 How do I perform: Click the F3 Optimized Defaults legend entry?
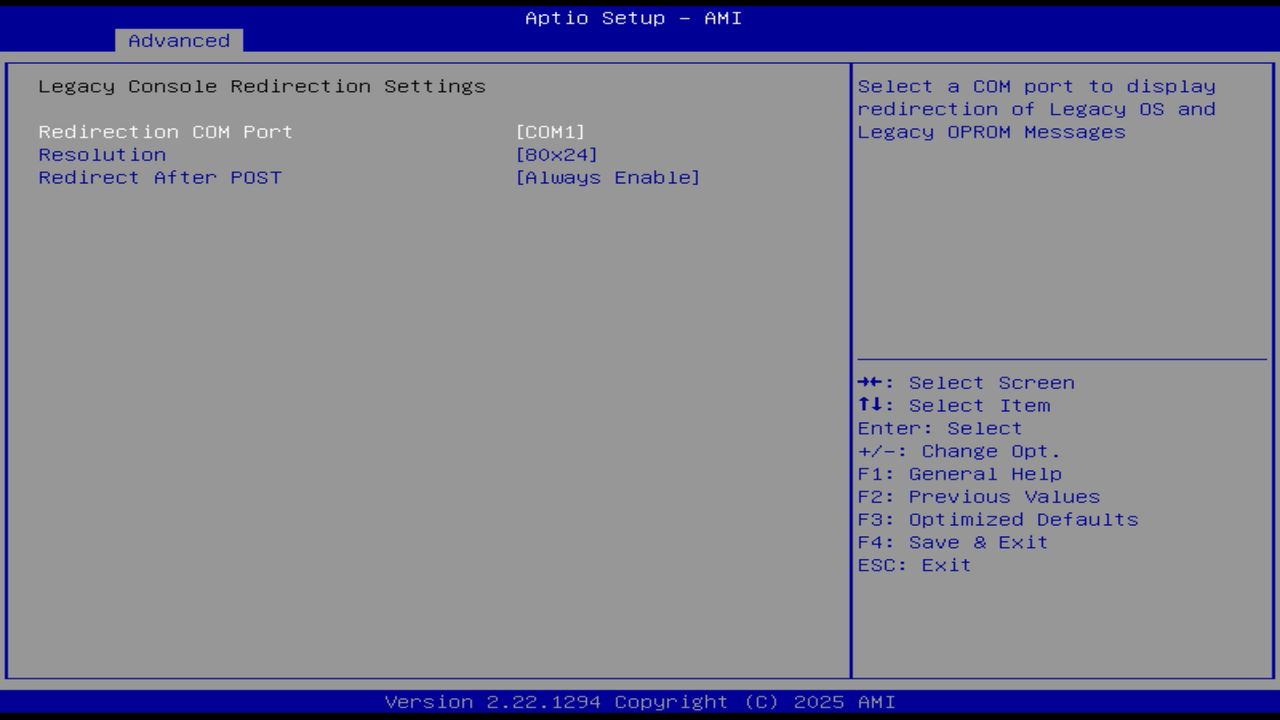pos(998,519)
